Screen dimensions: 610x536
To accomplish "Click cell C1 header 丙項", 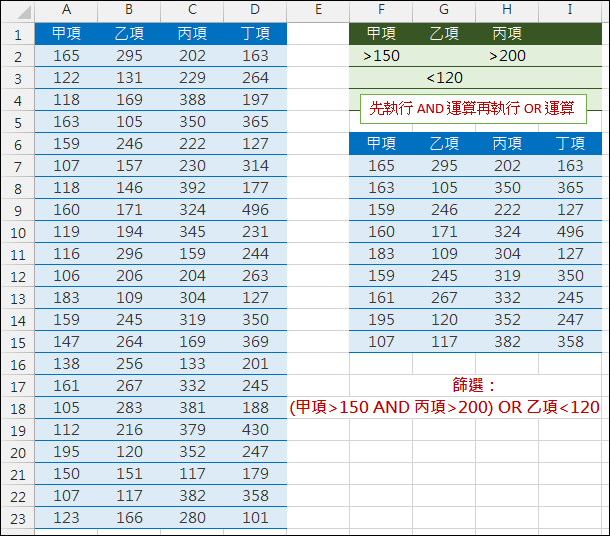I will [x=192, y=34].
